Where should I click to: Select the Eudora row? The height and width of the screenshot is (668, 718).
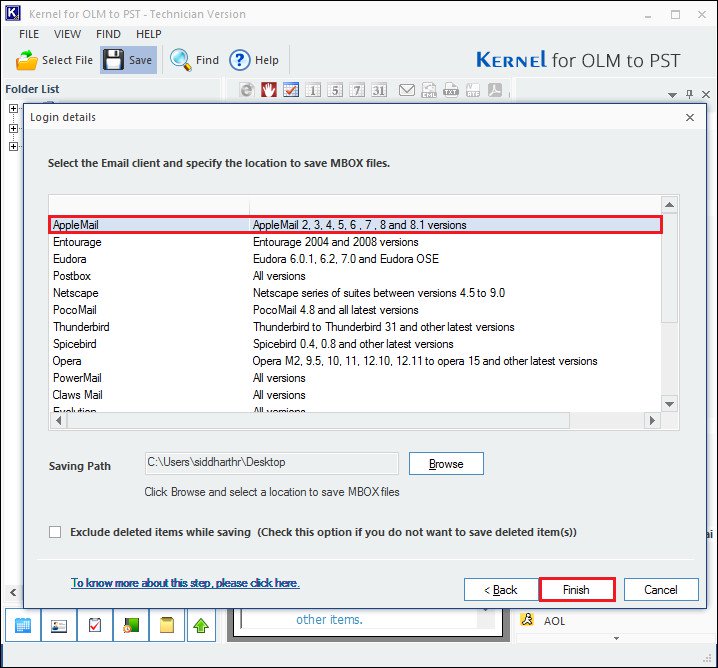(x=355, y=259)
